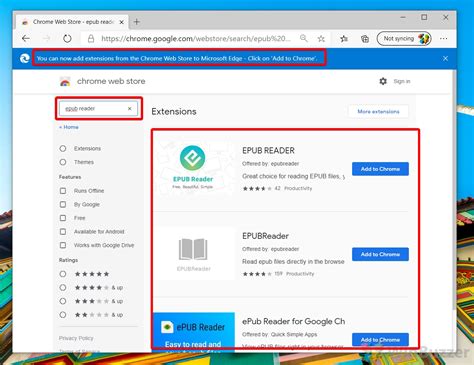474x365 pixels.
Task: Click the zoom magnifier icon in address bar
Action: coord(303,38)
